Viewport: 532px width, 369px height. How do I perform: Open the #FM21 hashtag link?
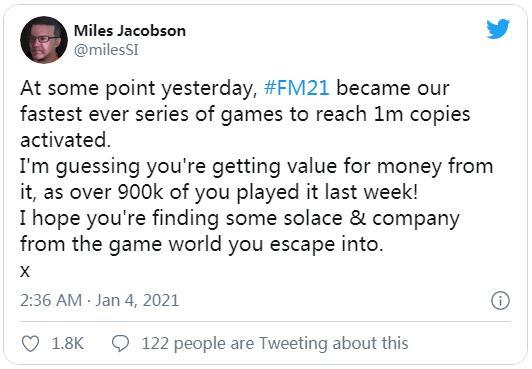click(297, 88)
